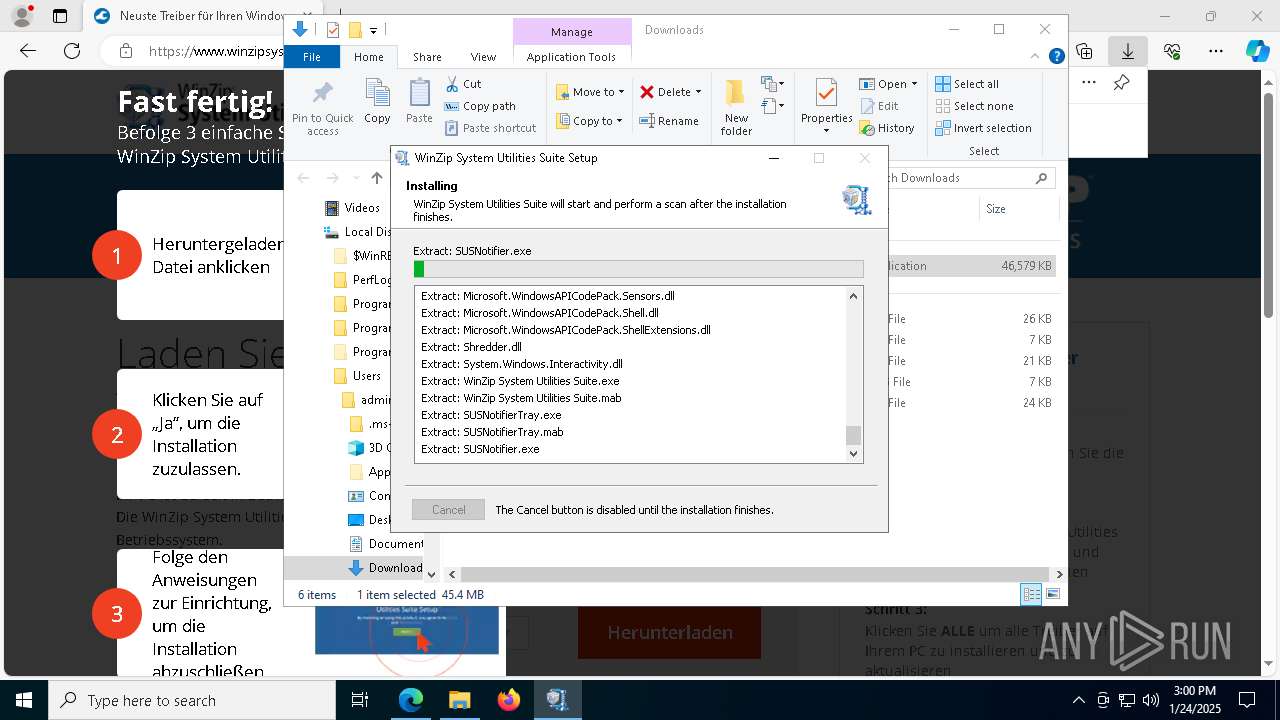1280x720 pixels.
Task: View site information lock icon in Edge
Action: [x=125, y=51]
